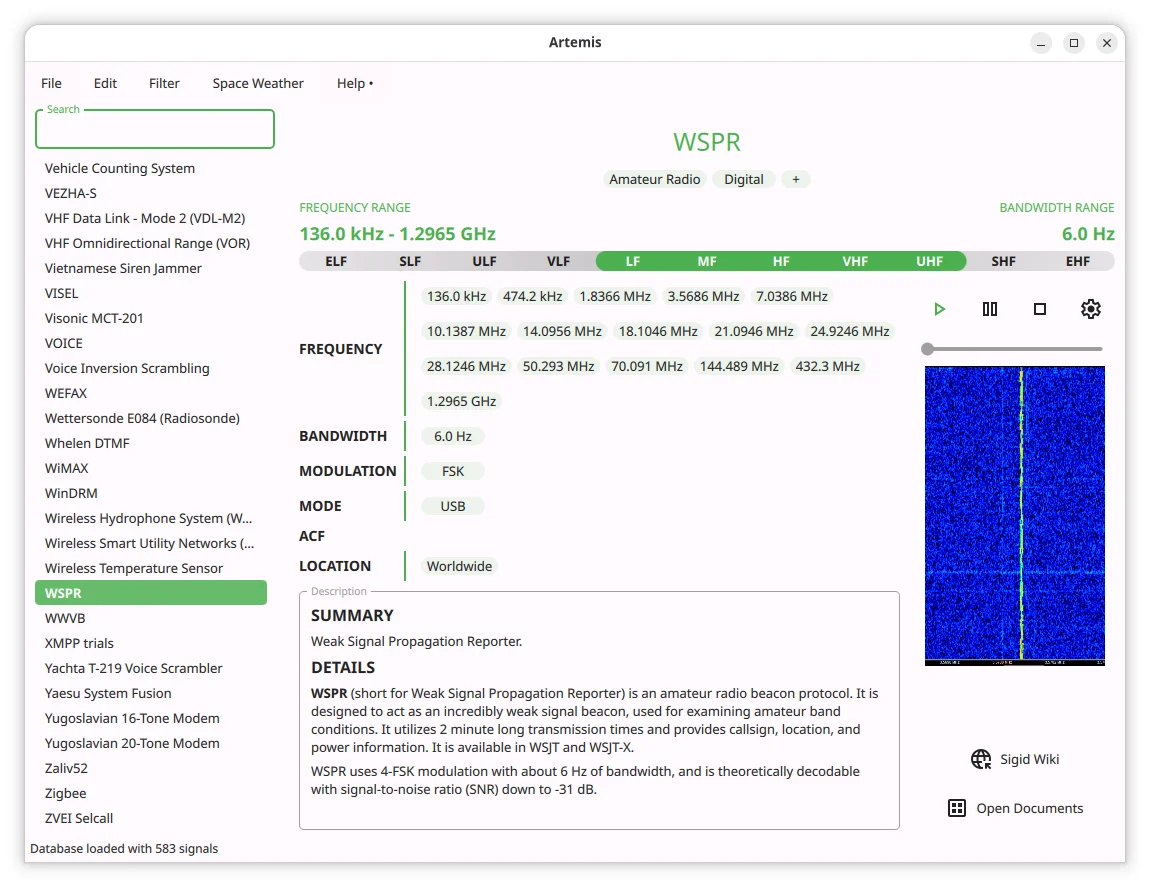The height and width of the screenshot is (887, 1150).
Task: Select WWVB signal
Action: pos(151,618)
